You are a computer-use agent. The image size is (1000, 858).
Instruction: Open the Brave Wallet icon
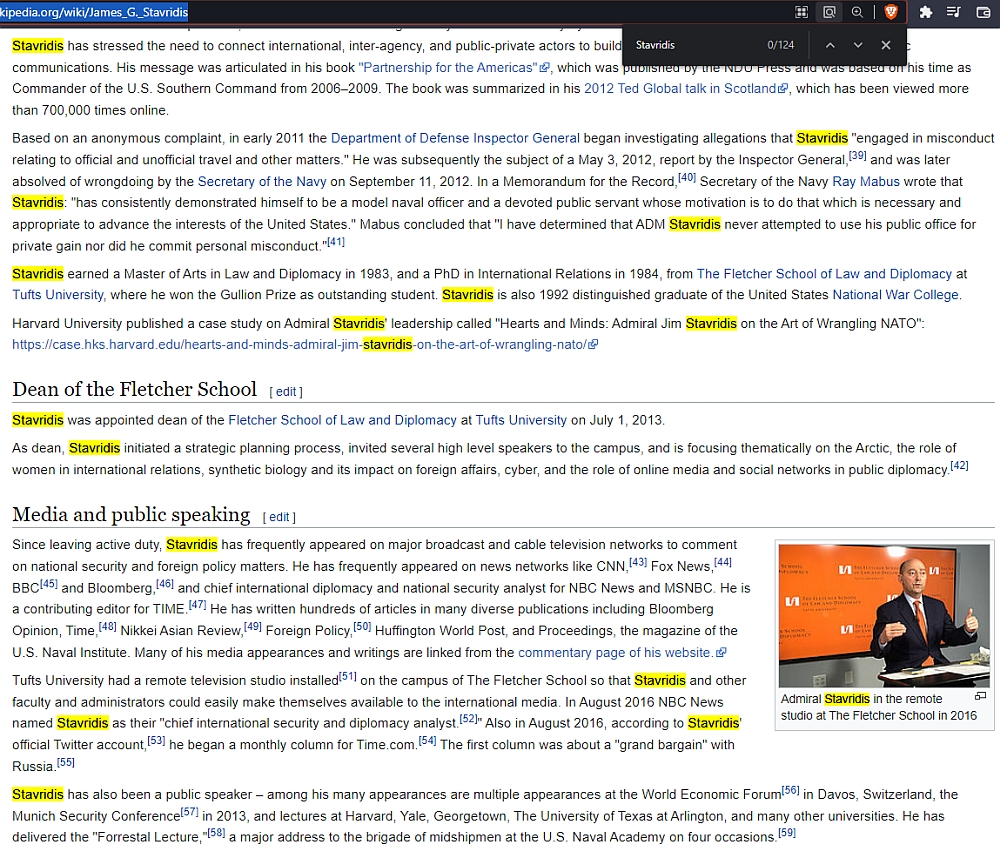pyautogui.click(x=983, y=12)
